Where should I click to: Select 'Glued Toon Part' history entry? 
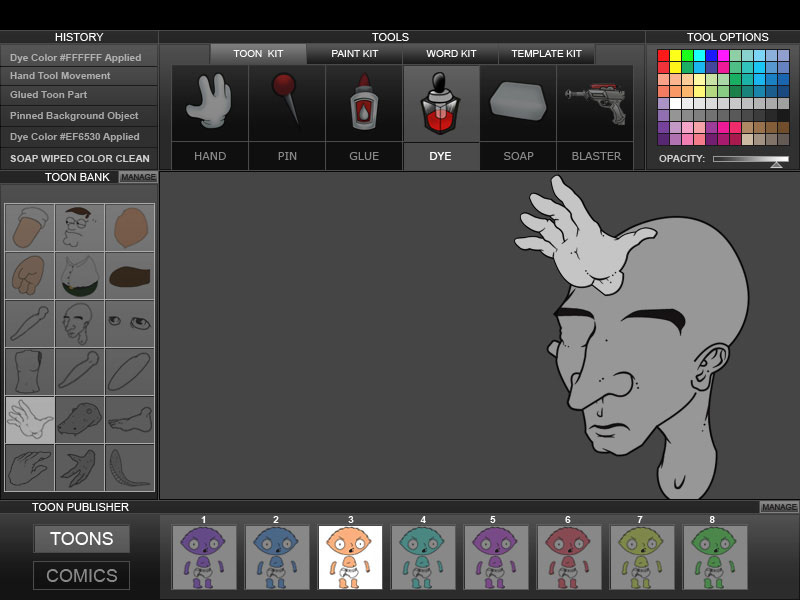(x=79, y=95)
